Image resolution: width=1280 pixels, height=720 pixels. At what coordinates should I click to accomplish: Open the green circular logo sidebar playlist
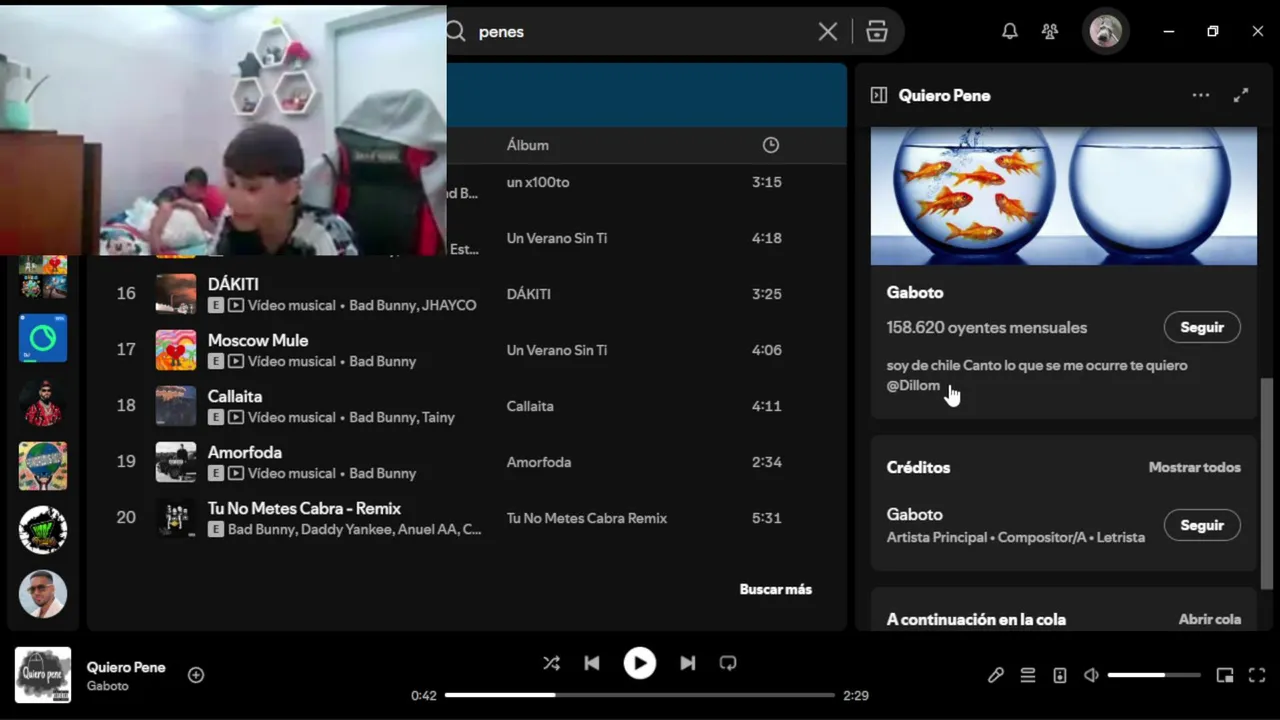43,530
